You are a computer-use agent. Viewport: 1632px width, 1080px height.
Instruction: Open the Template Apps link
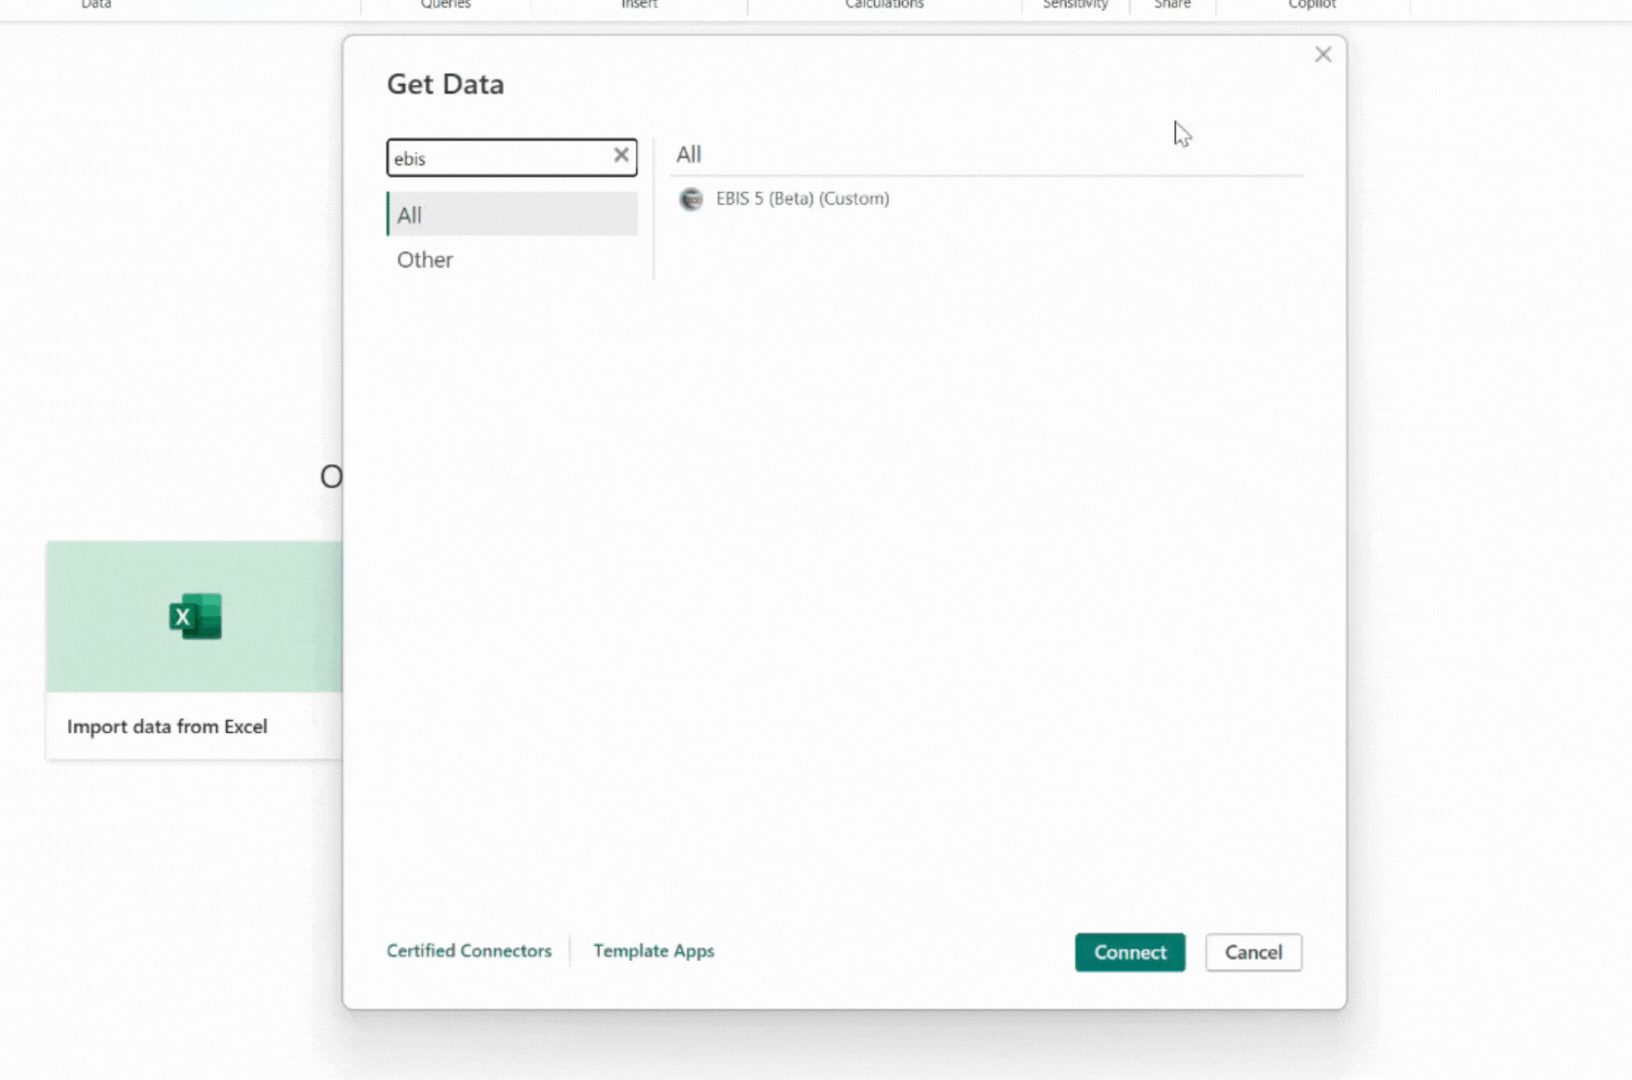[x=654, y=950]
